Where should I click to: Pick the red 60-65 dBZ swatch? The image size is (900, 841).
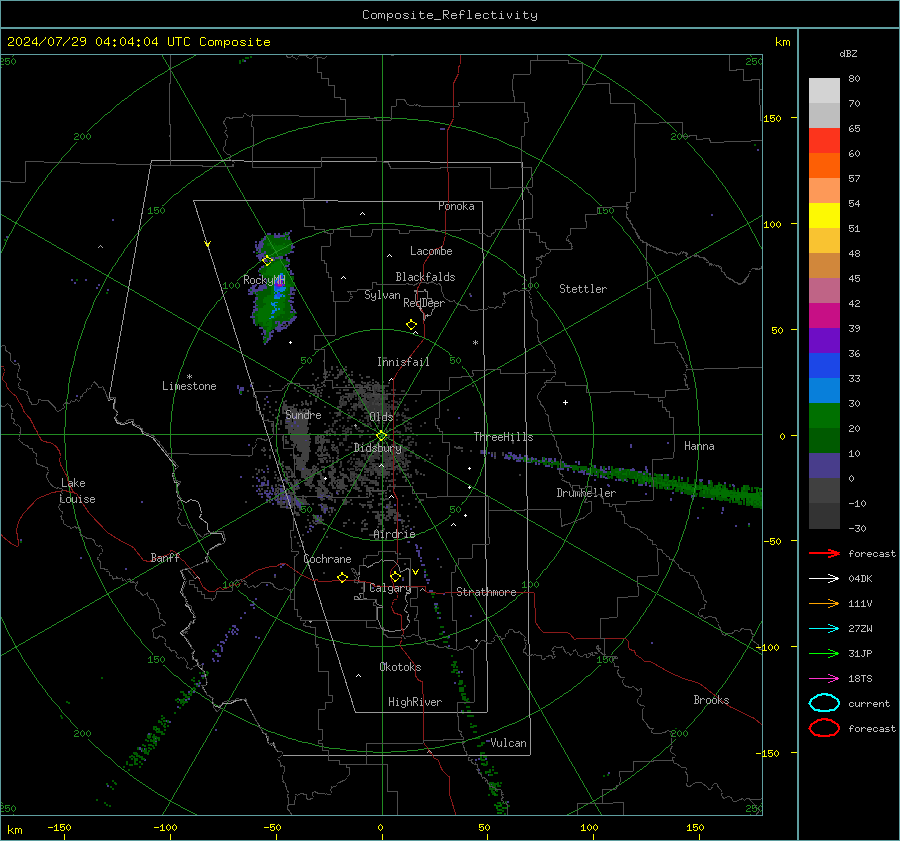824,140
